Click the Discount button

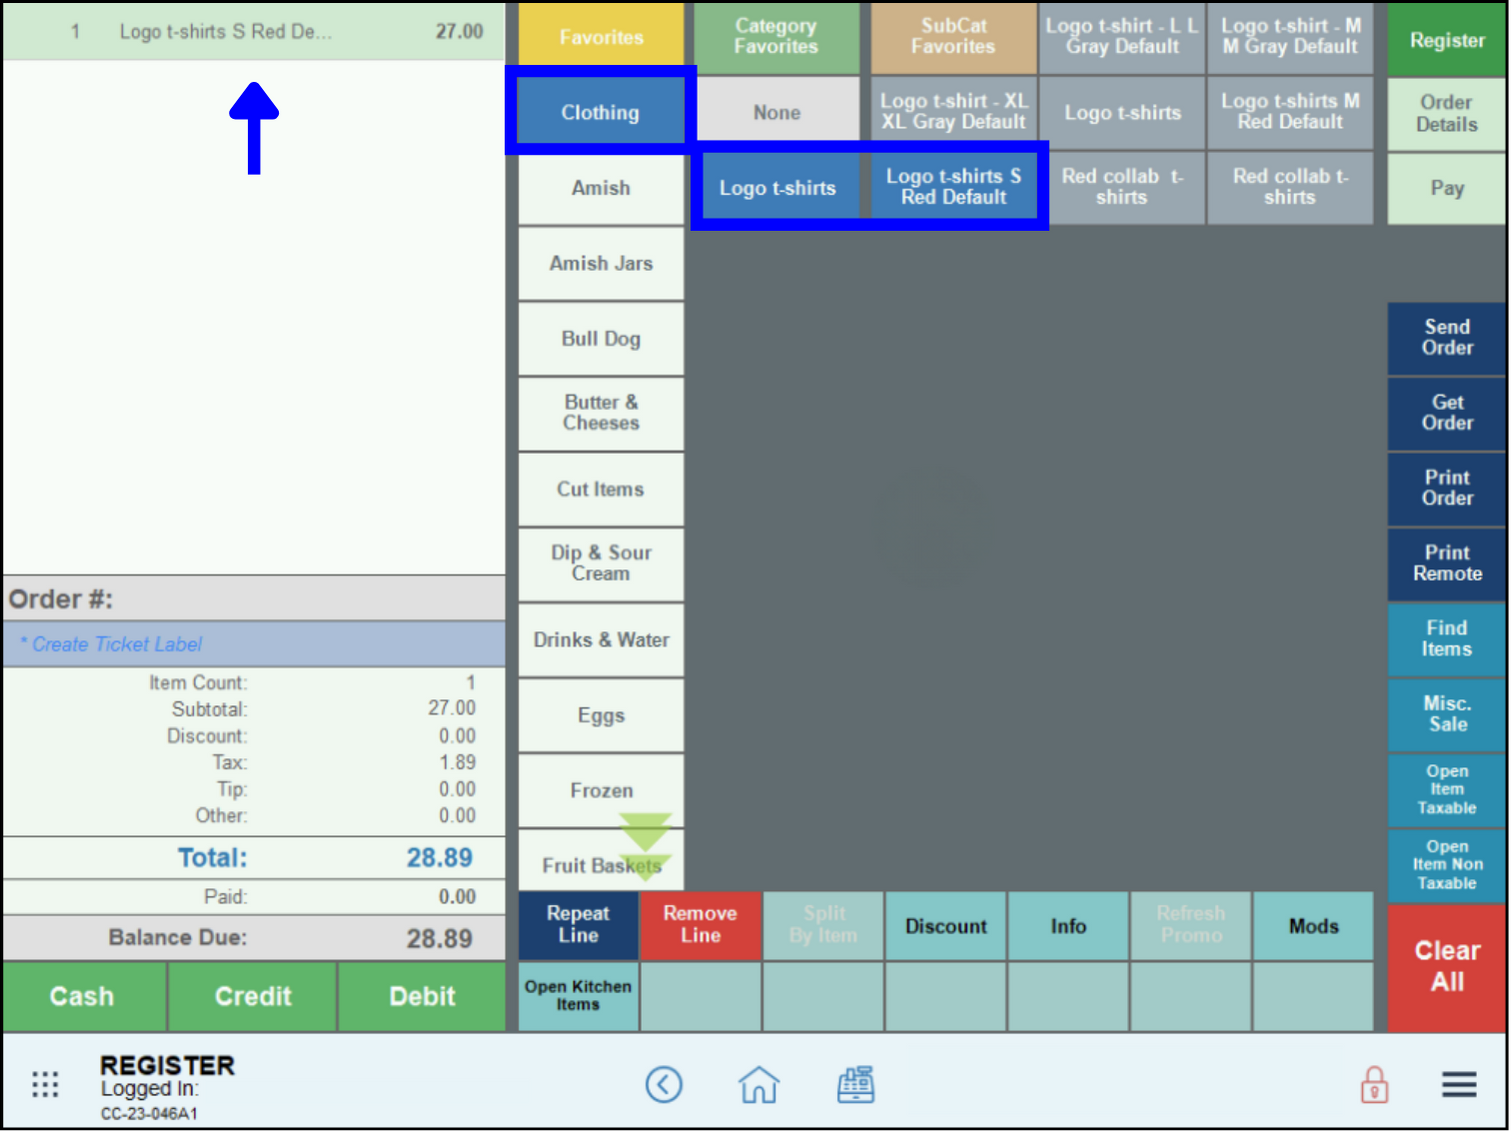(x=946, y=926)
